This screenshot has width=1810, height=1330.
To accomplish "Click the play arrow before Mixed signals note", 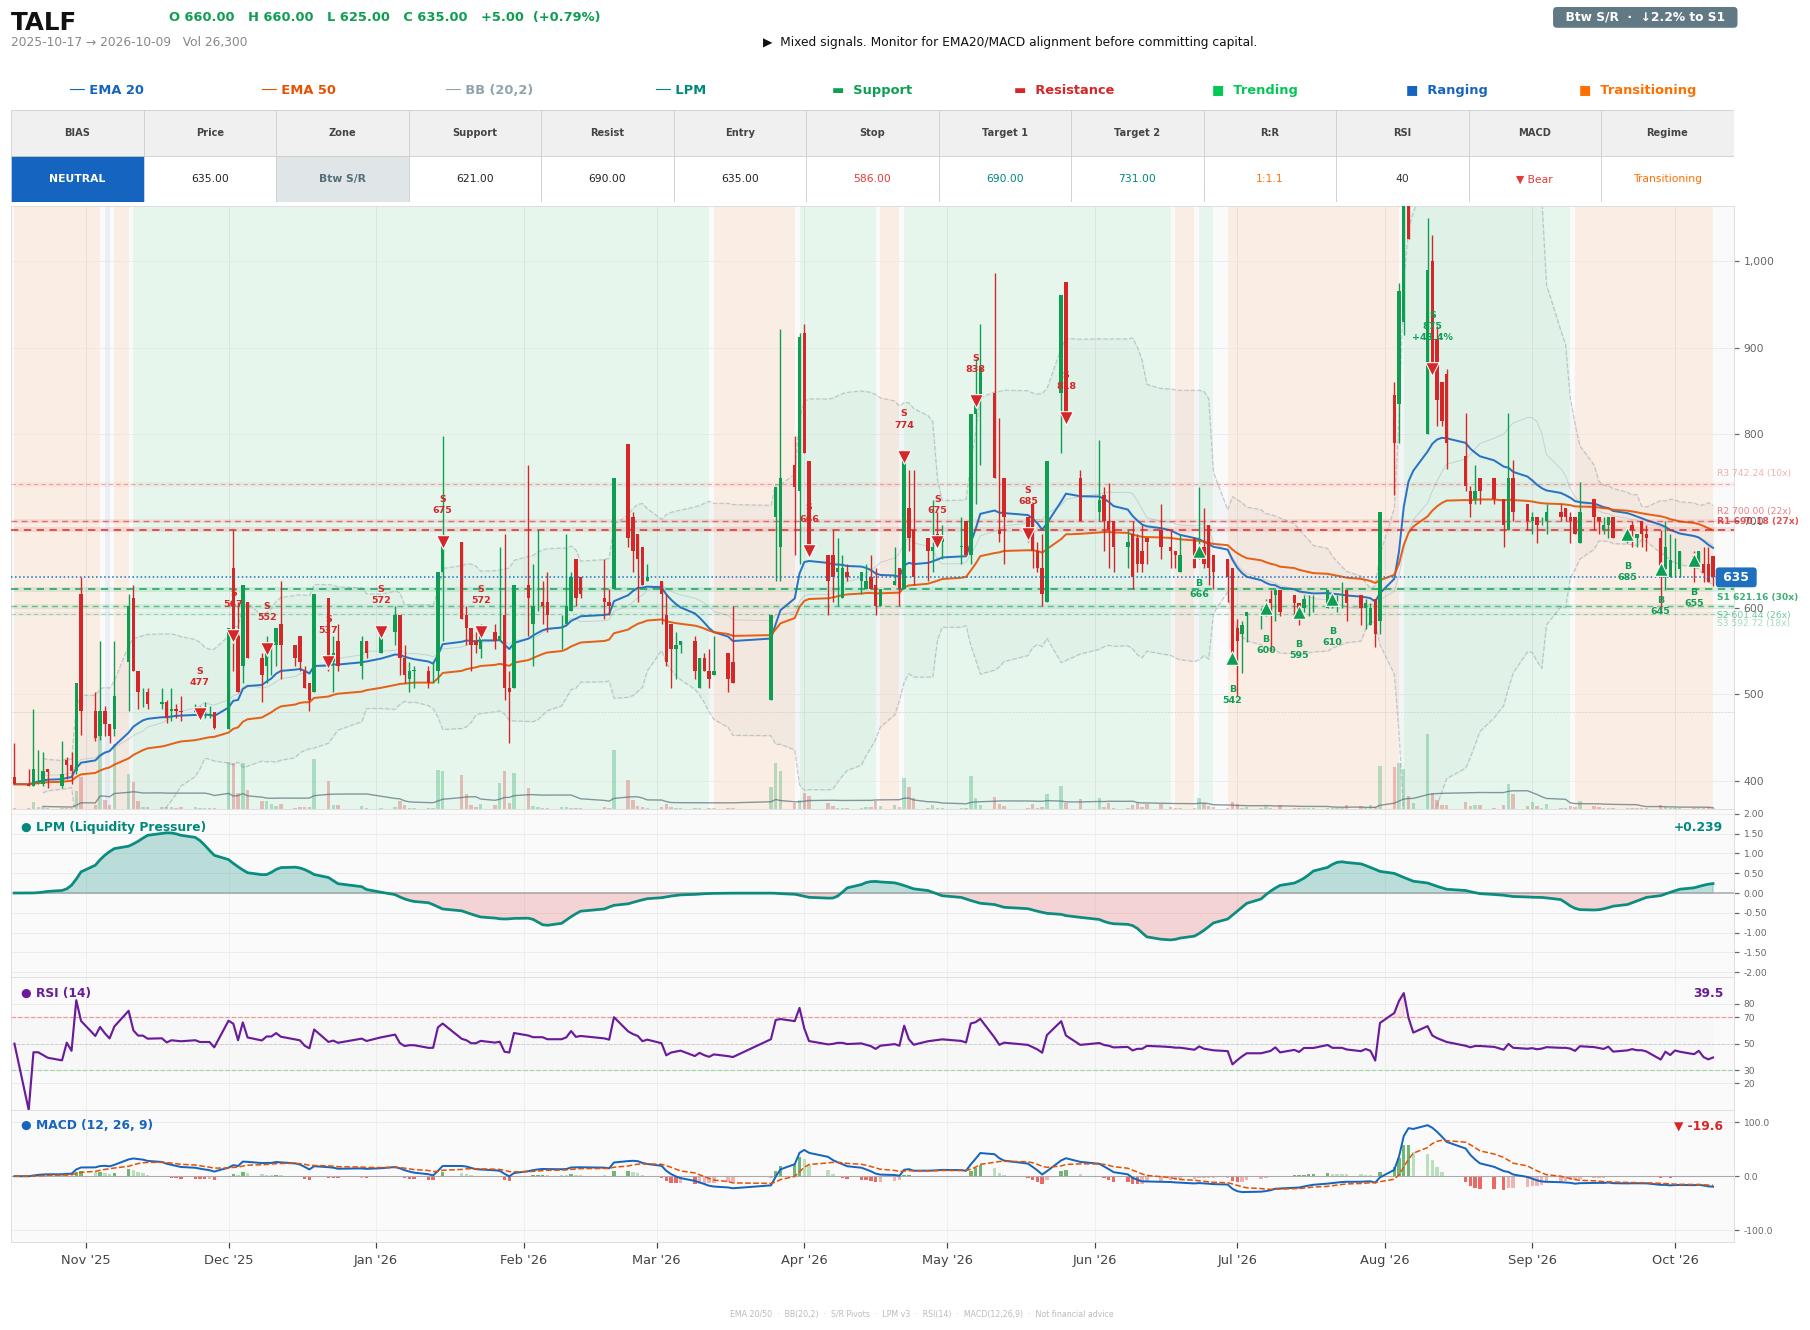I will pyautogui.click(x=767, y=42).
